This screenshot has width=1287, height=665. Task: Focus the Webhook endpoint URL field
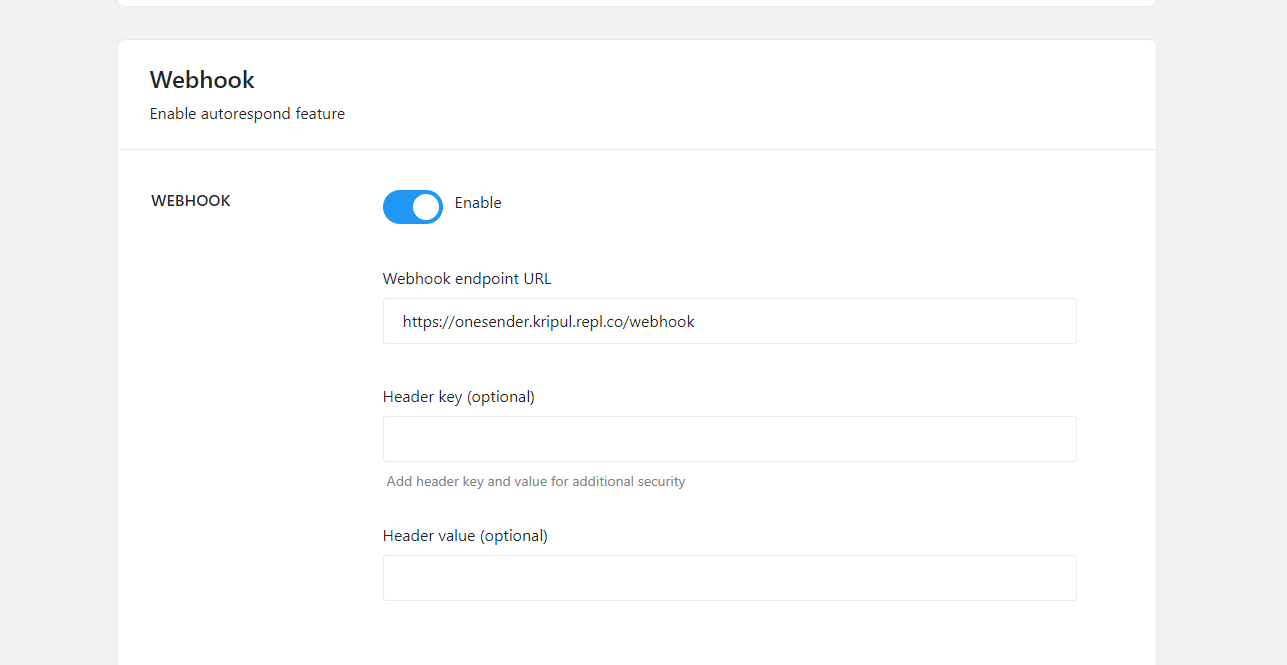[x=729, y=321]
